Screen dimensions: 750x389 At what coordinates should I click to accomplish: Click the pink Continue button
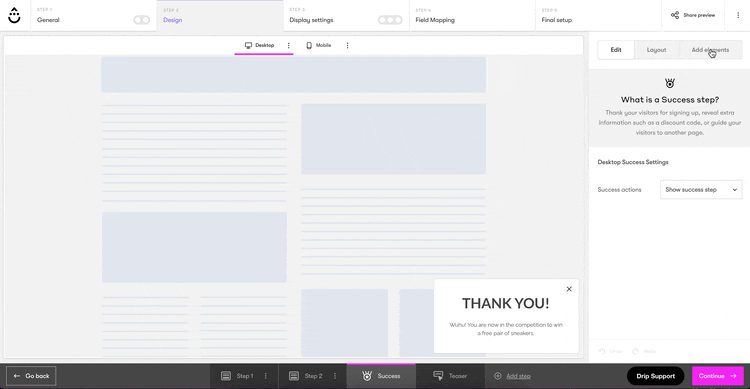(717, 376)
